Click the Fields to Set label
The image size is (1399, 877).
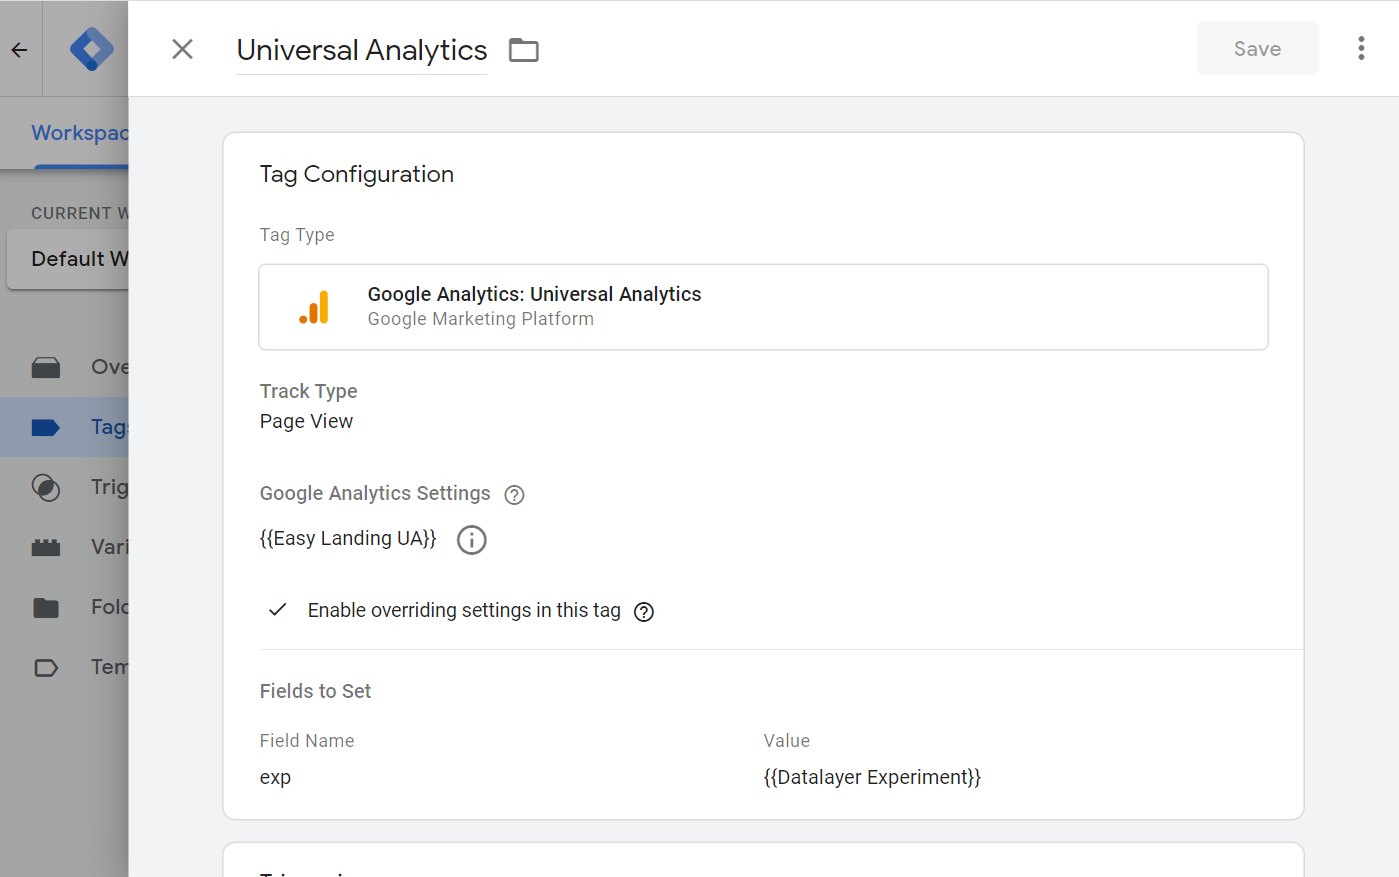point(315,691)
